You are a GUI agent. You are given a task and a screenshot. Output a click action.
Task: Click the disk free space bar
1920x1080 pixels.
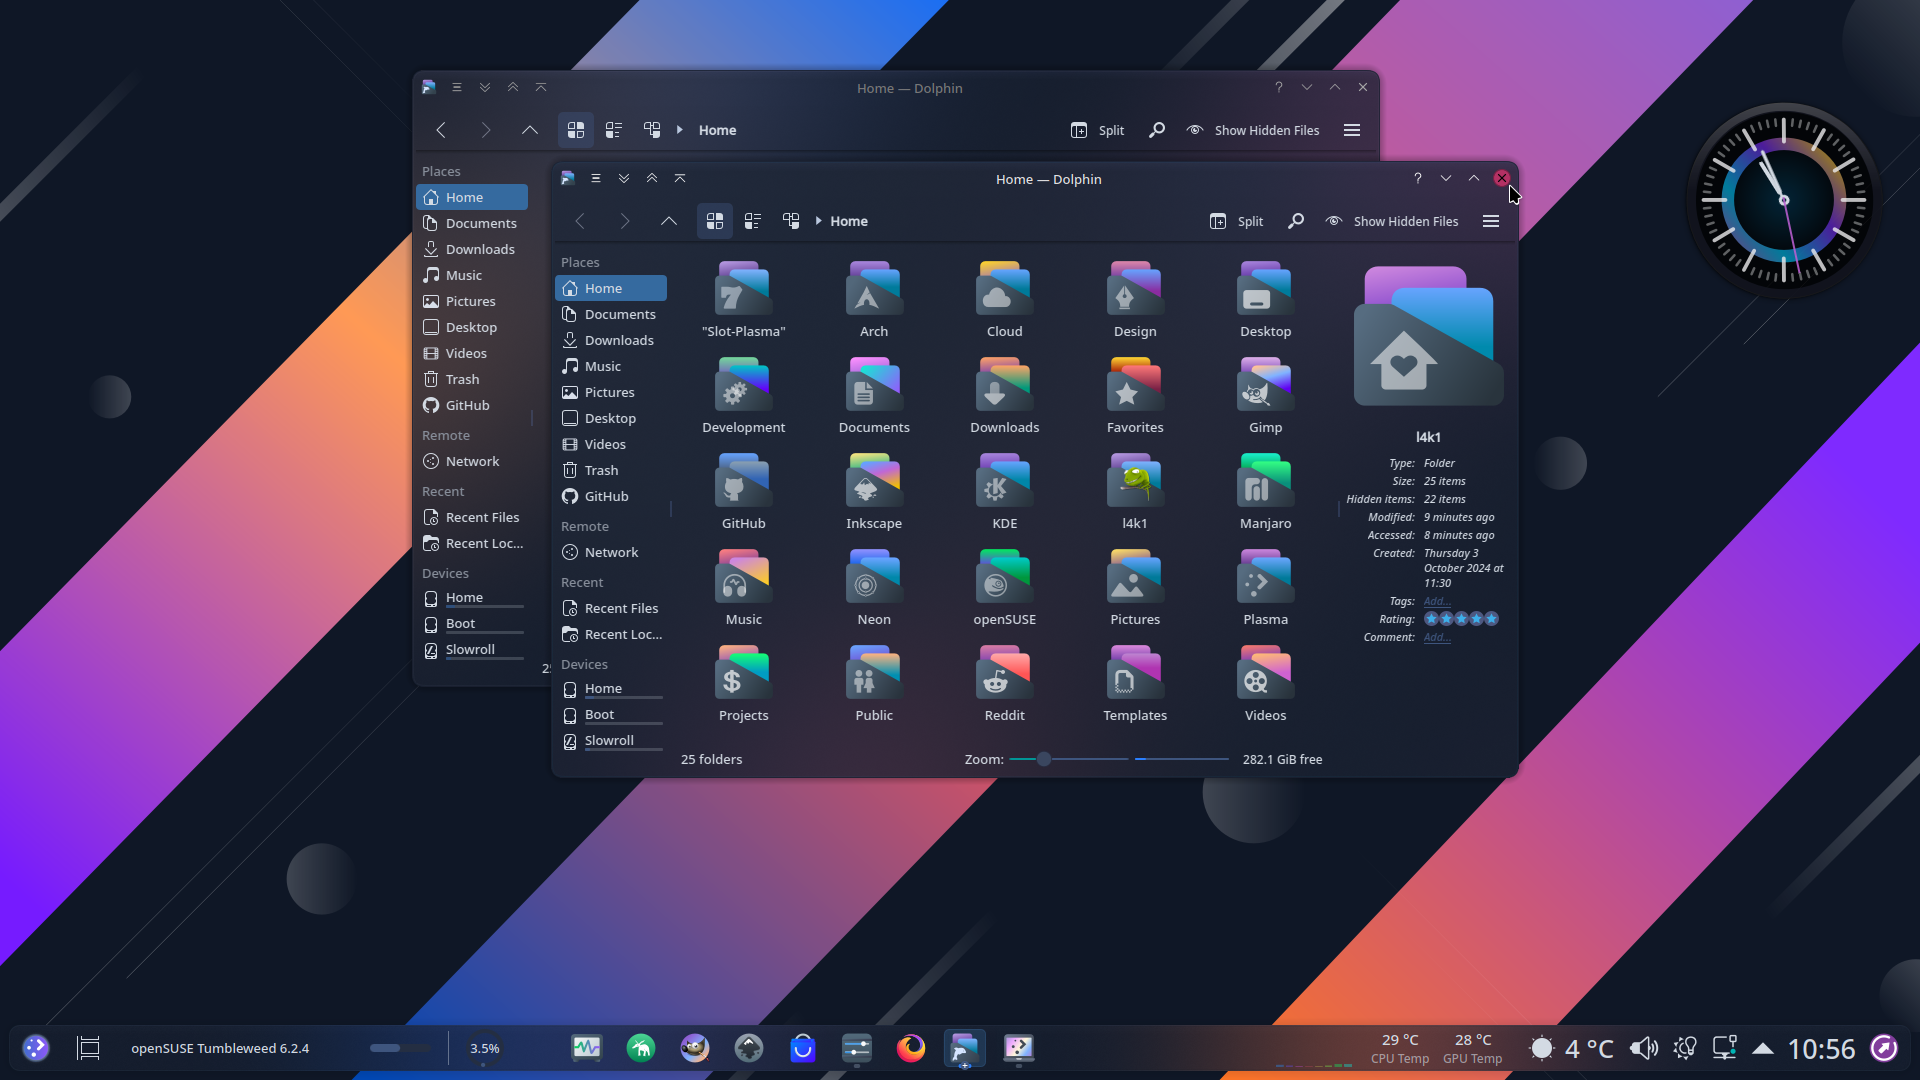(x=1181, y=759)
